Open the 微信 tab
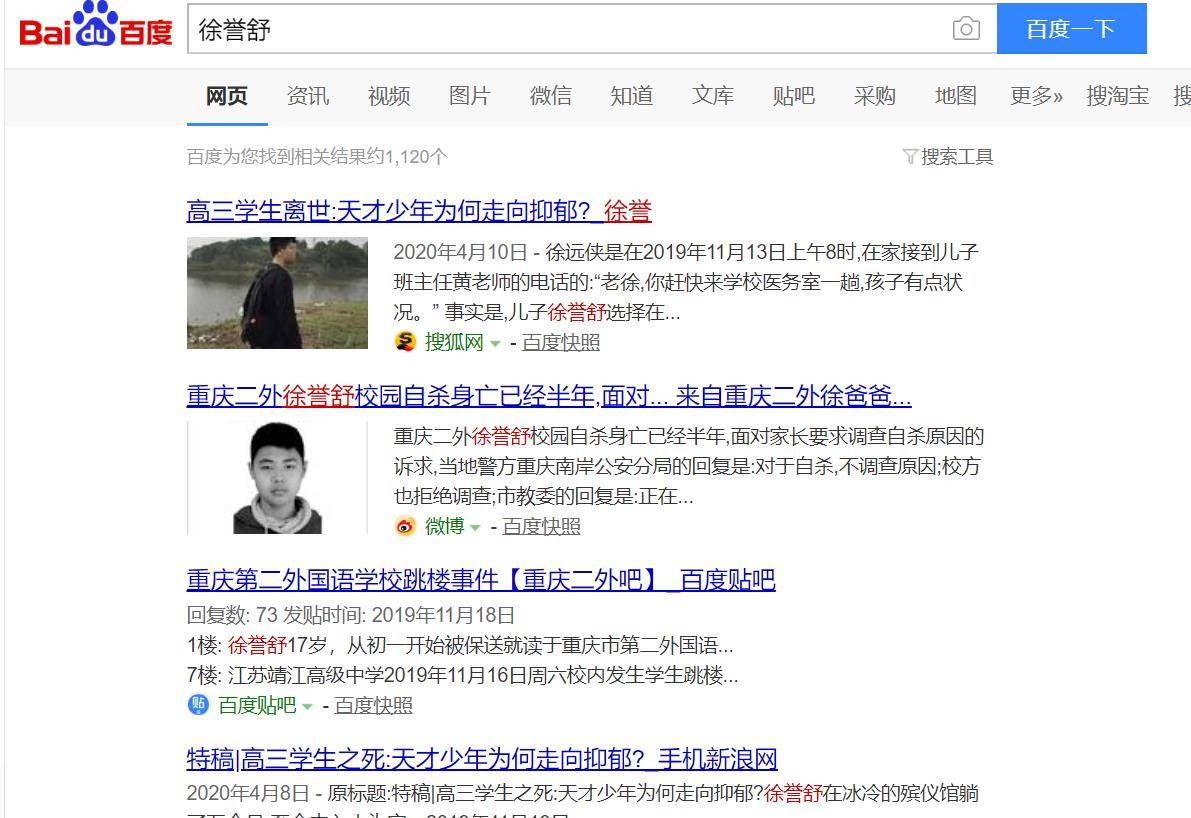 point(551,96)
